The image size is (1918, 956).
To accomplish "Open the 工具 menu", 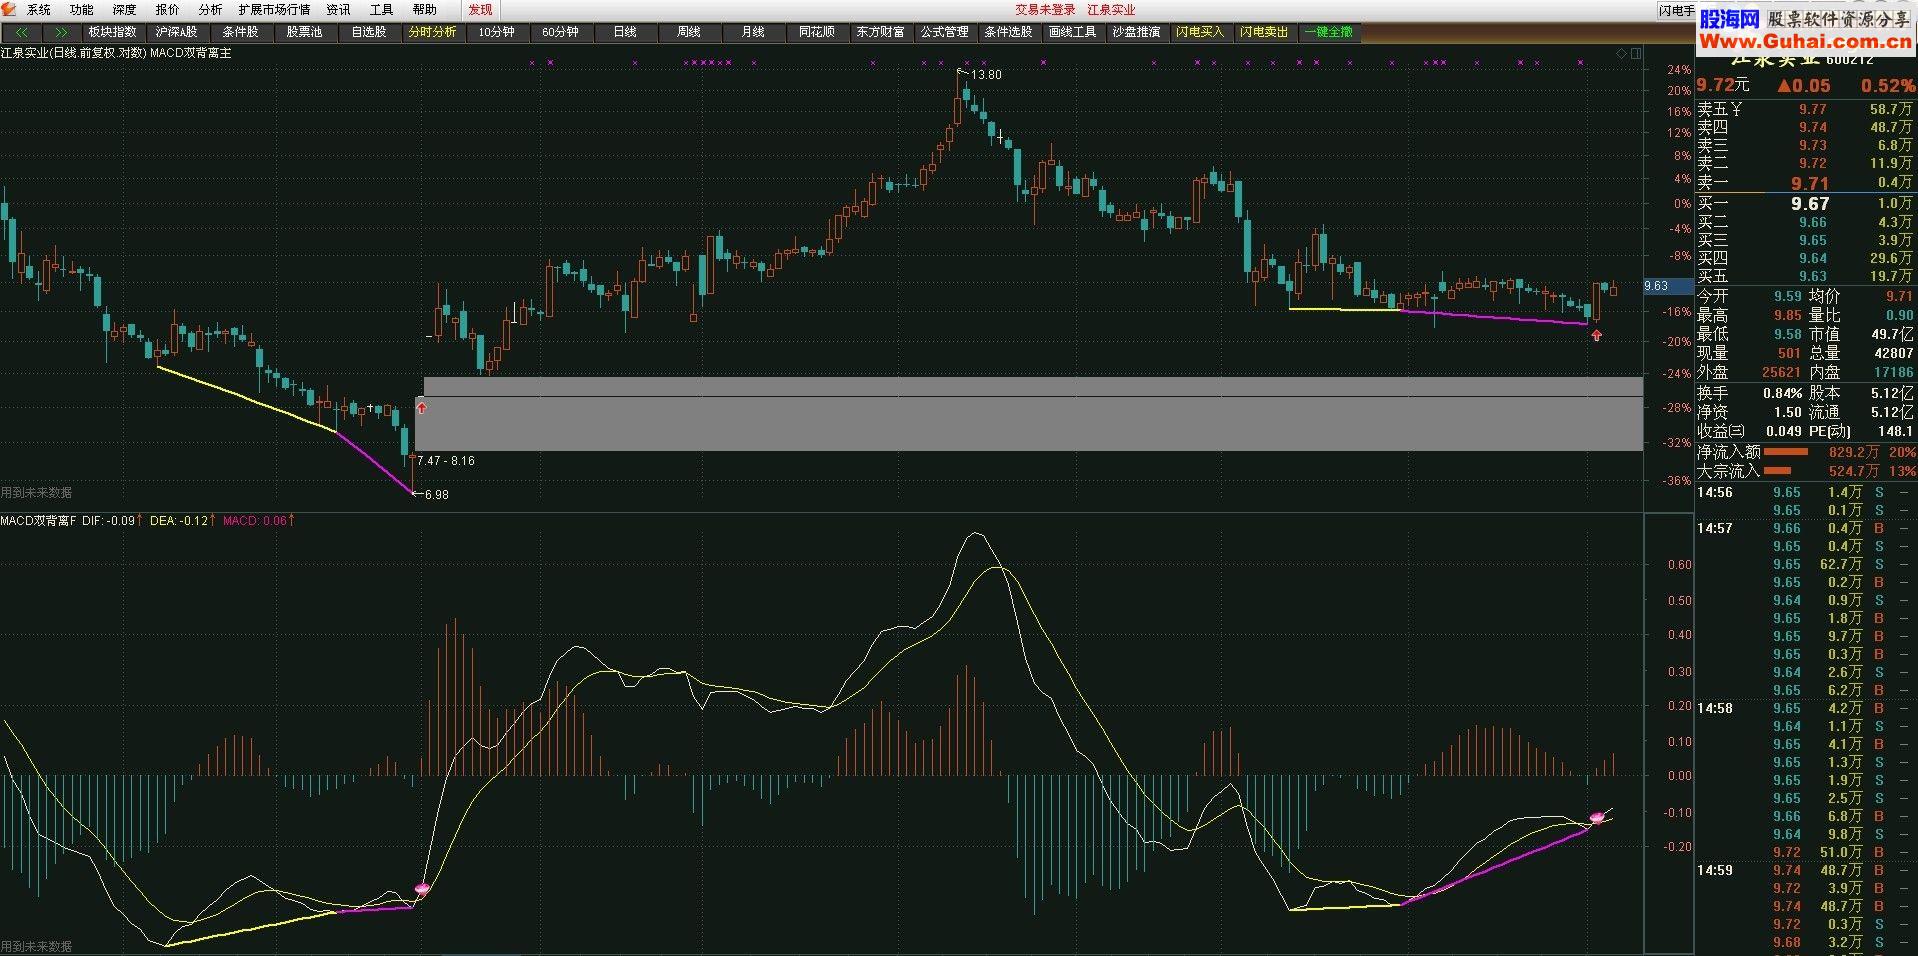I will click(382, 10).
